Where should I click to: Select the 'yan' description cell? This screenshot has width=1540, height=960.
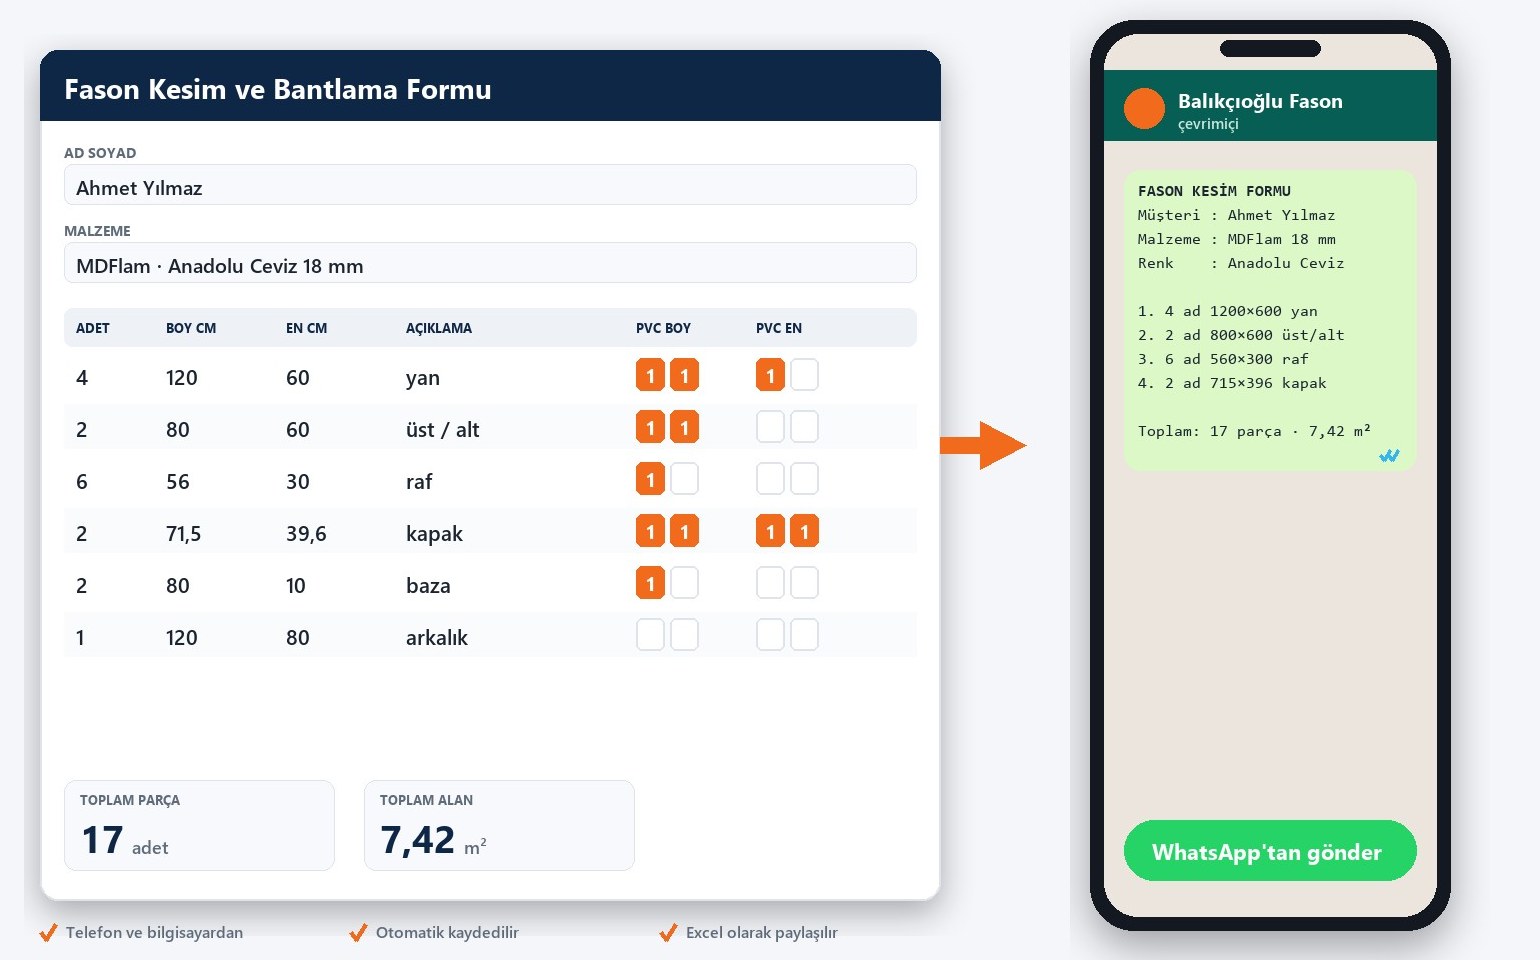(423, 378)
